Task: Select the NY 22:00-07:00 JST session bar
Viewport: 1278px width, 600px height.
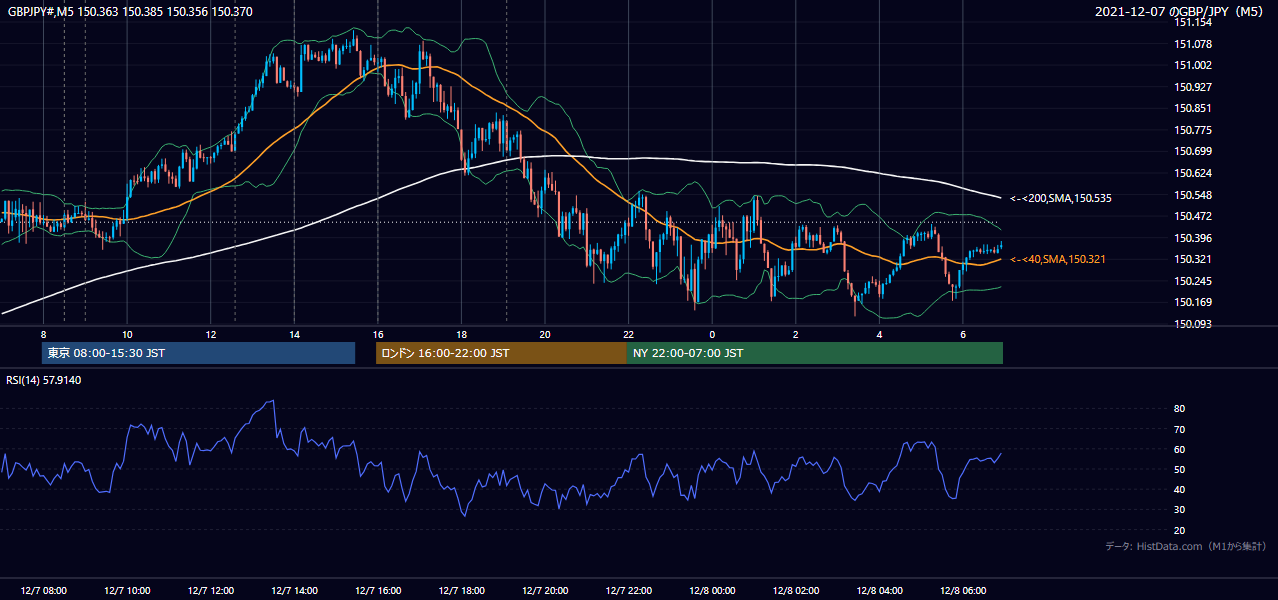Action: [815, 353]
